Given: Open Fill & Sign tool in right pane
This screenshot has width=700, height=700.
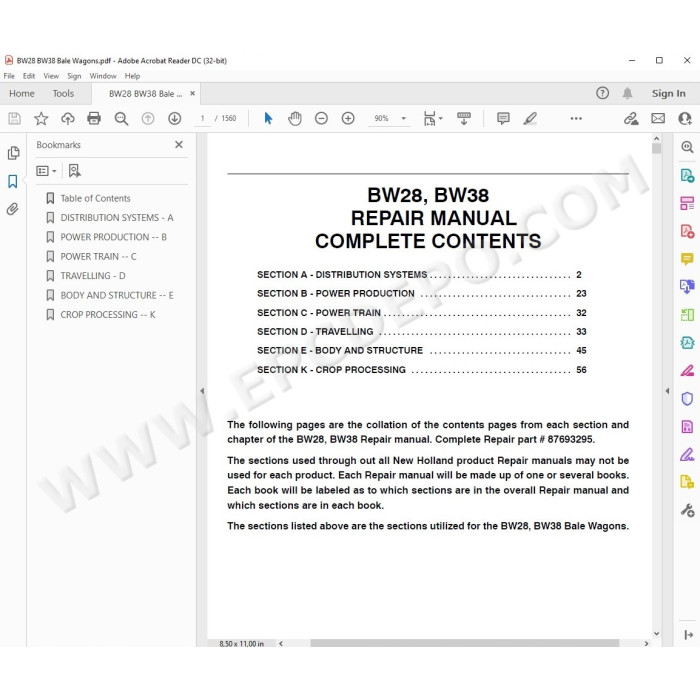Looking at the screenshot, I should click(x=687, y=454).
